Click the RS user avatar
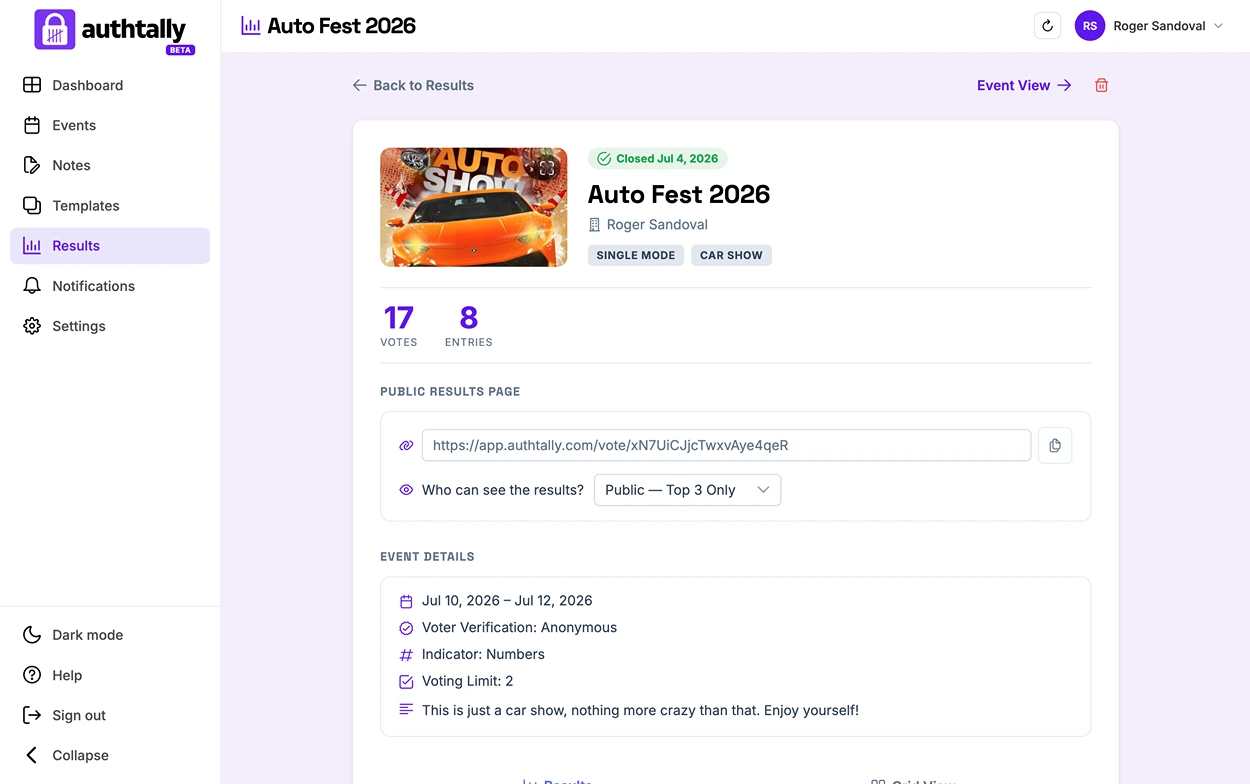This screenshot has width=1250, height=784. point(1089,26)
